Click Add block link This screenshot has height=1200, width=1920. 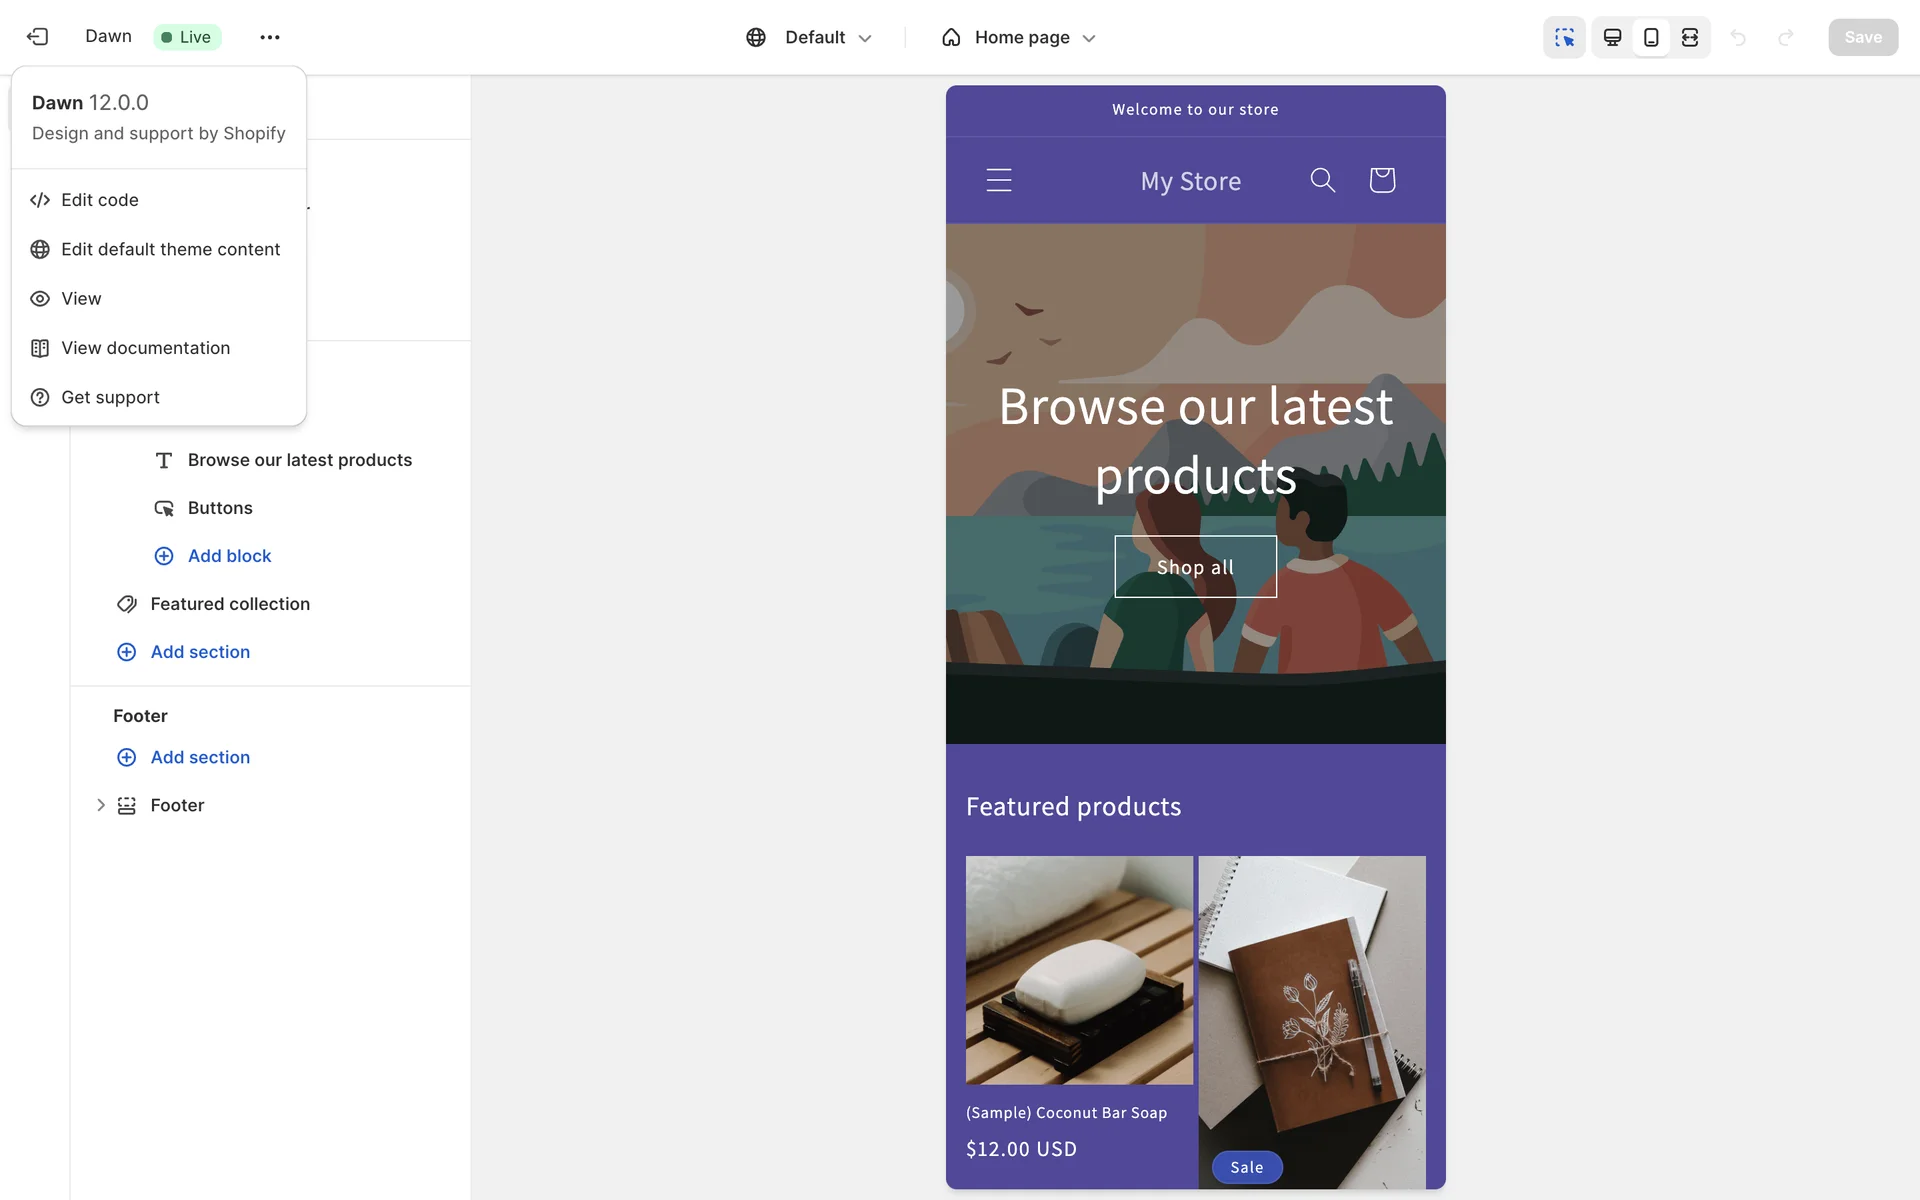[x=229, y=556]
